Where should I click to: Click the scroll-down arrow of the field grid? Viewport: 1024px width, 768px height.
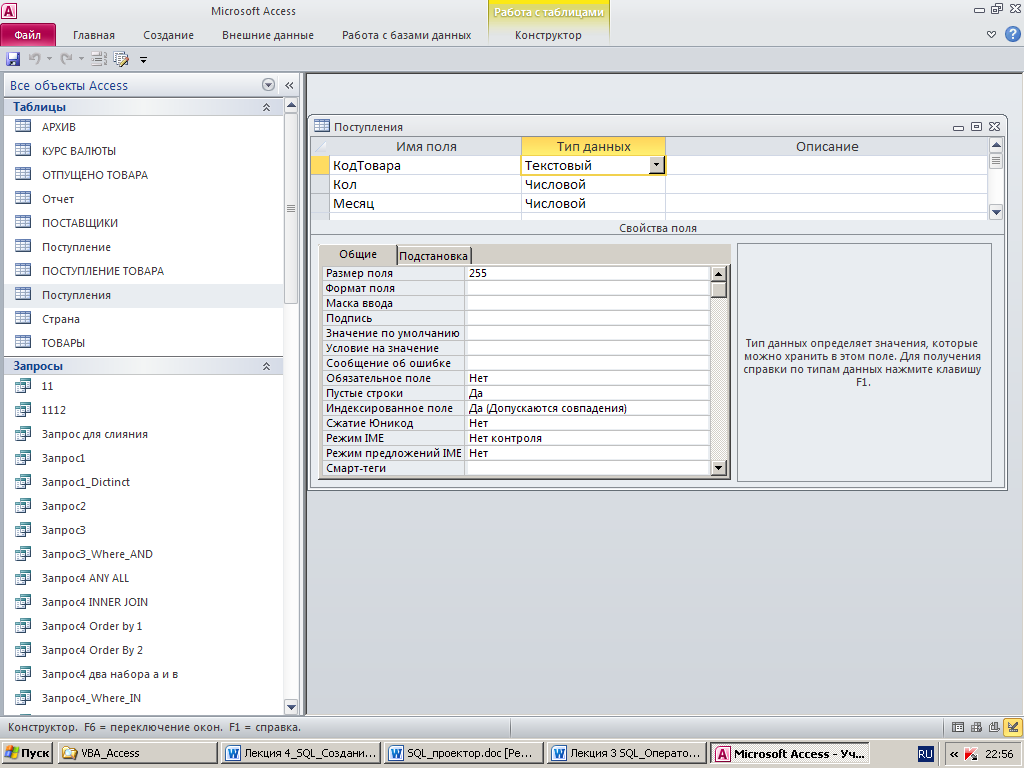996,212
